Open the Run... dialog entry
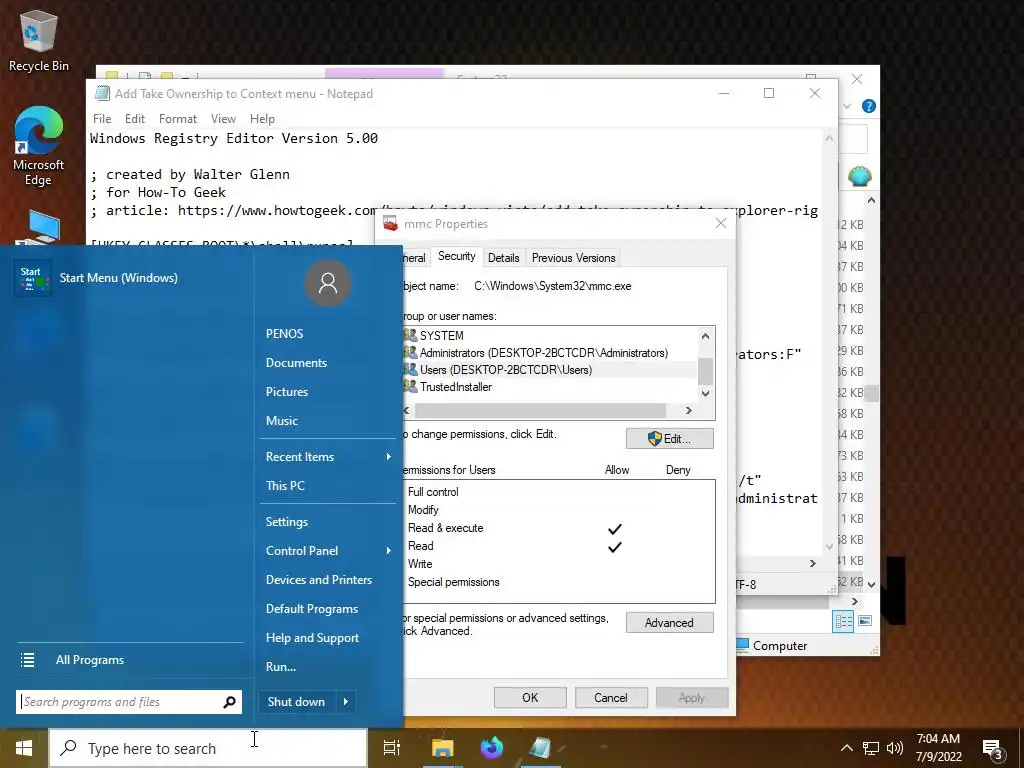This screenshot has height=768, width=1024. [281, 667]
